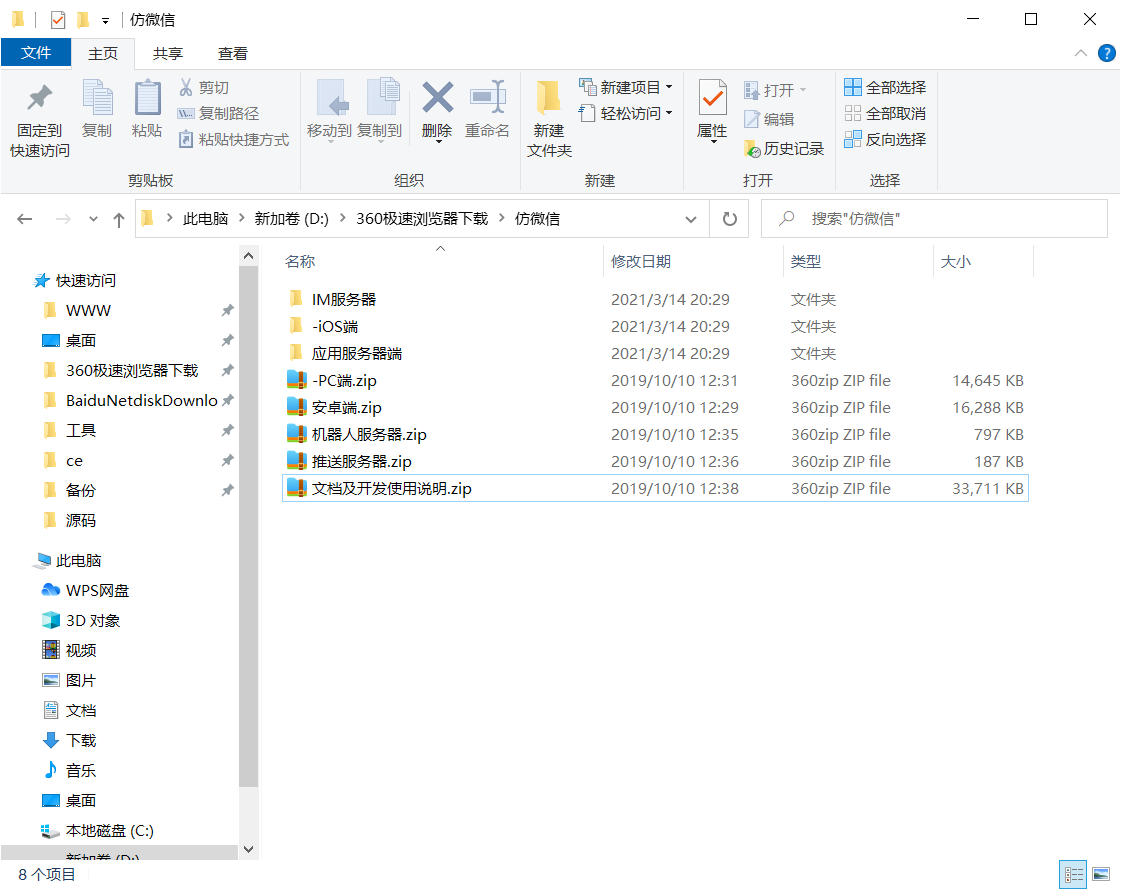Switch to details view icon
The height and width of the screenshot is (890, 1121).
pyautogui.click(x=1073, y=874)
